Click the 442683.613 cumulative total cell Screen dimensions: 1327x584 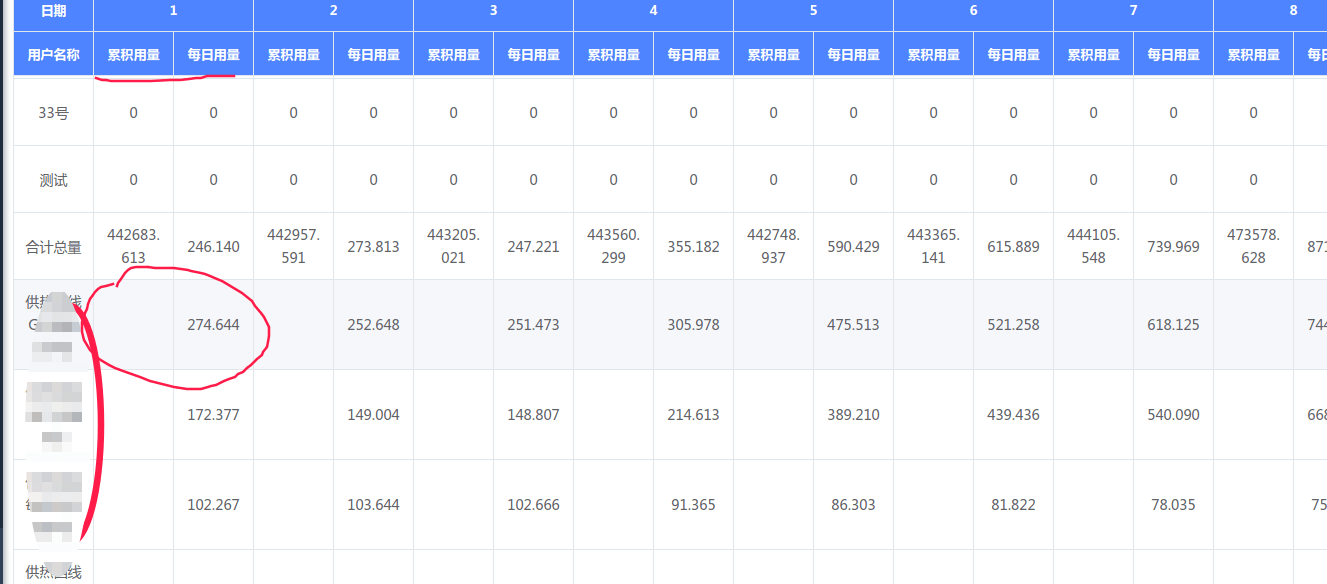pyautogui.click(x=133, y=246)
